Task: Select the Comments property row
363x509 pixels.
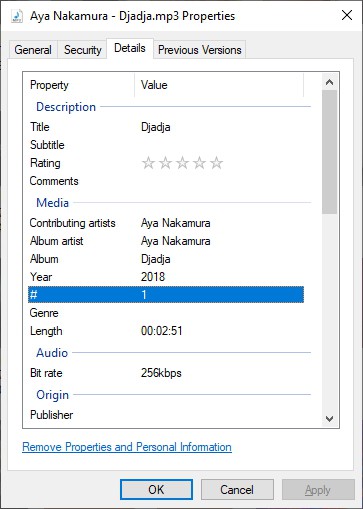Action: coord(166,181)
